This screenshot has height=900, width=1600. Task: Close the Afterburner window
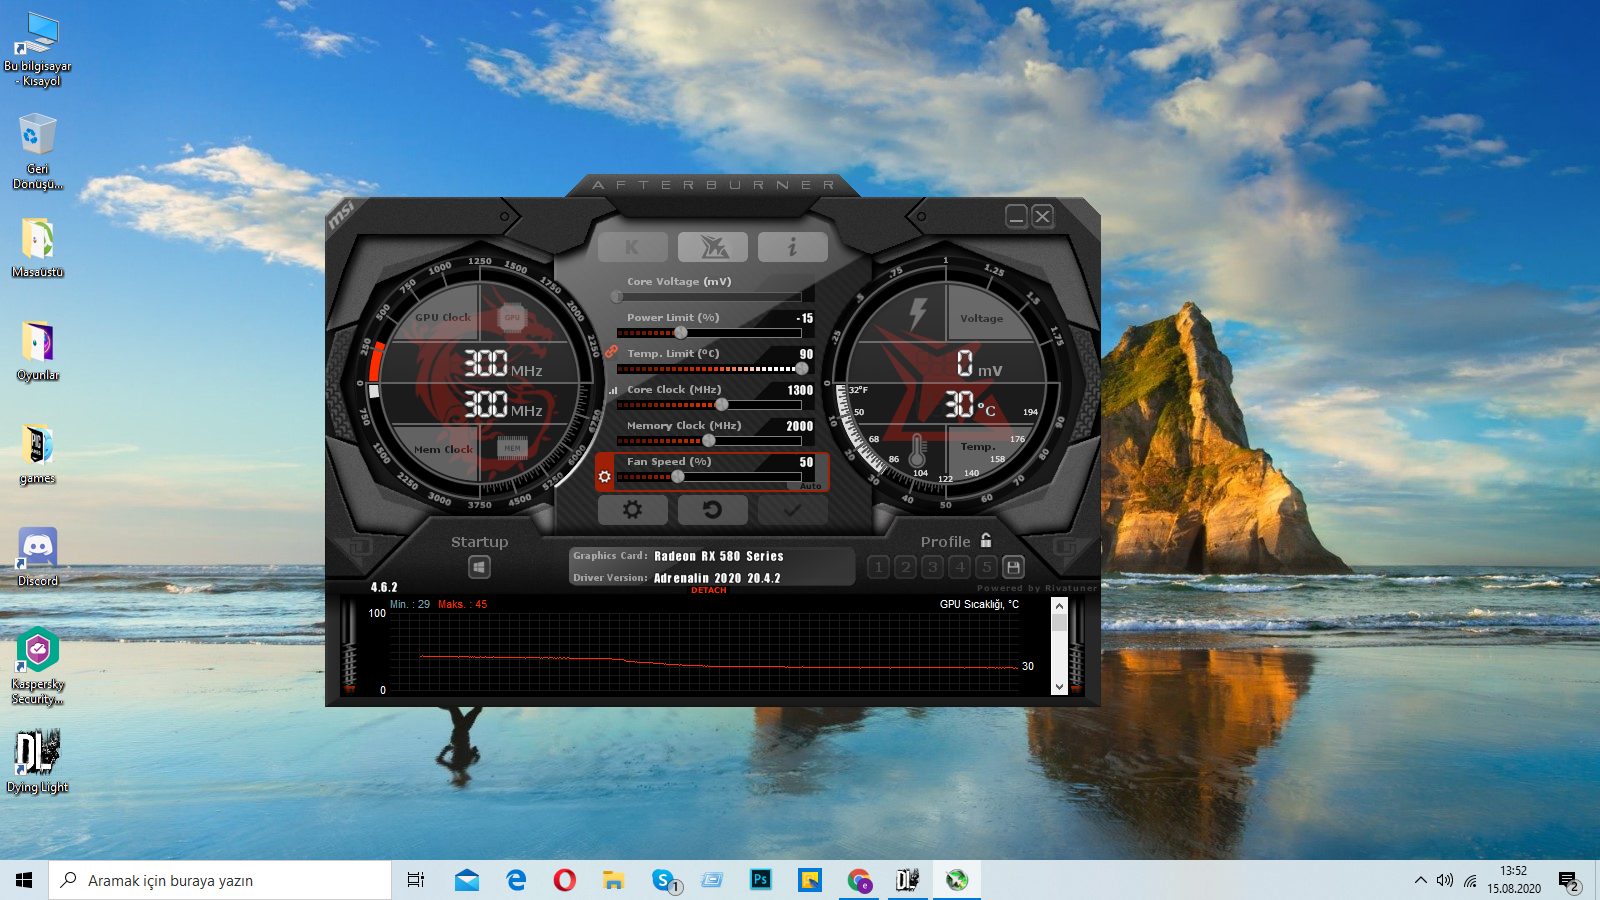tap(1043, 216)
